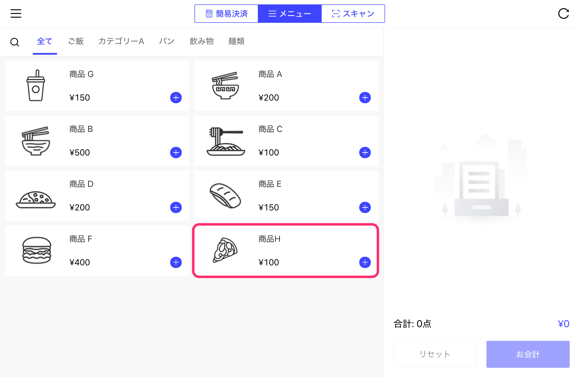Click the リセット button

click(435, 354)
